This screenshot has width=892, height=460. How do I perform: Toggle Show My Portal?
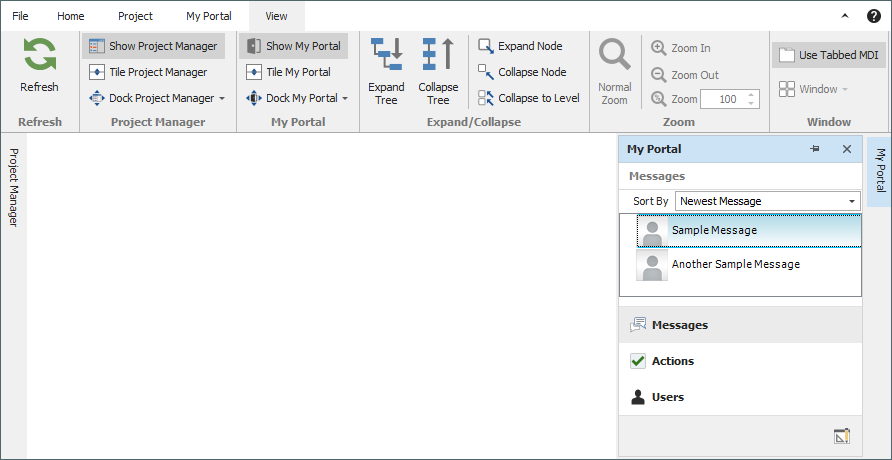(294, 46)
